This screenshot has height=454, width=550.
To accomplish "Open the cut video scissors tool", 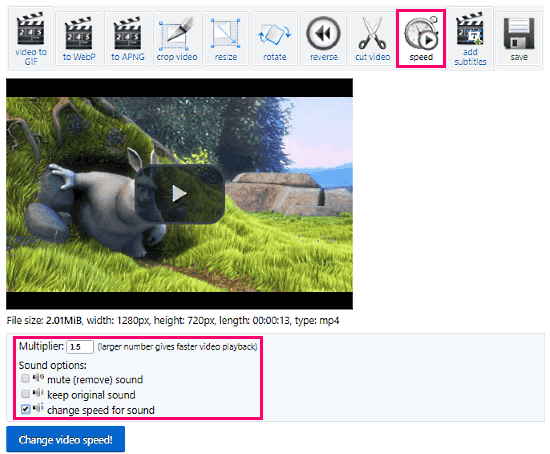I will [x=373, y=38].
